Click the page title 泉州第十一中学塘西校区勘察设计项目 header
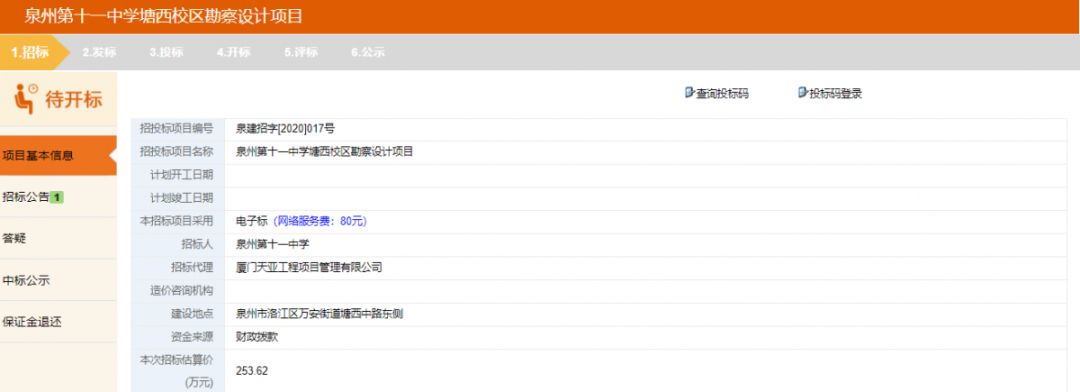Image resolution: width=1080 pixels, height=392 pixels. 163,17
